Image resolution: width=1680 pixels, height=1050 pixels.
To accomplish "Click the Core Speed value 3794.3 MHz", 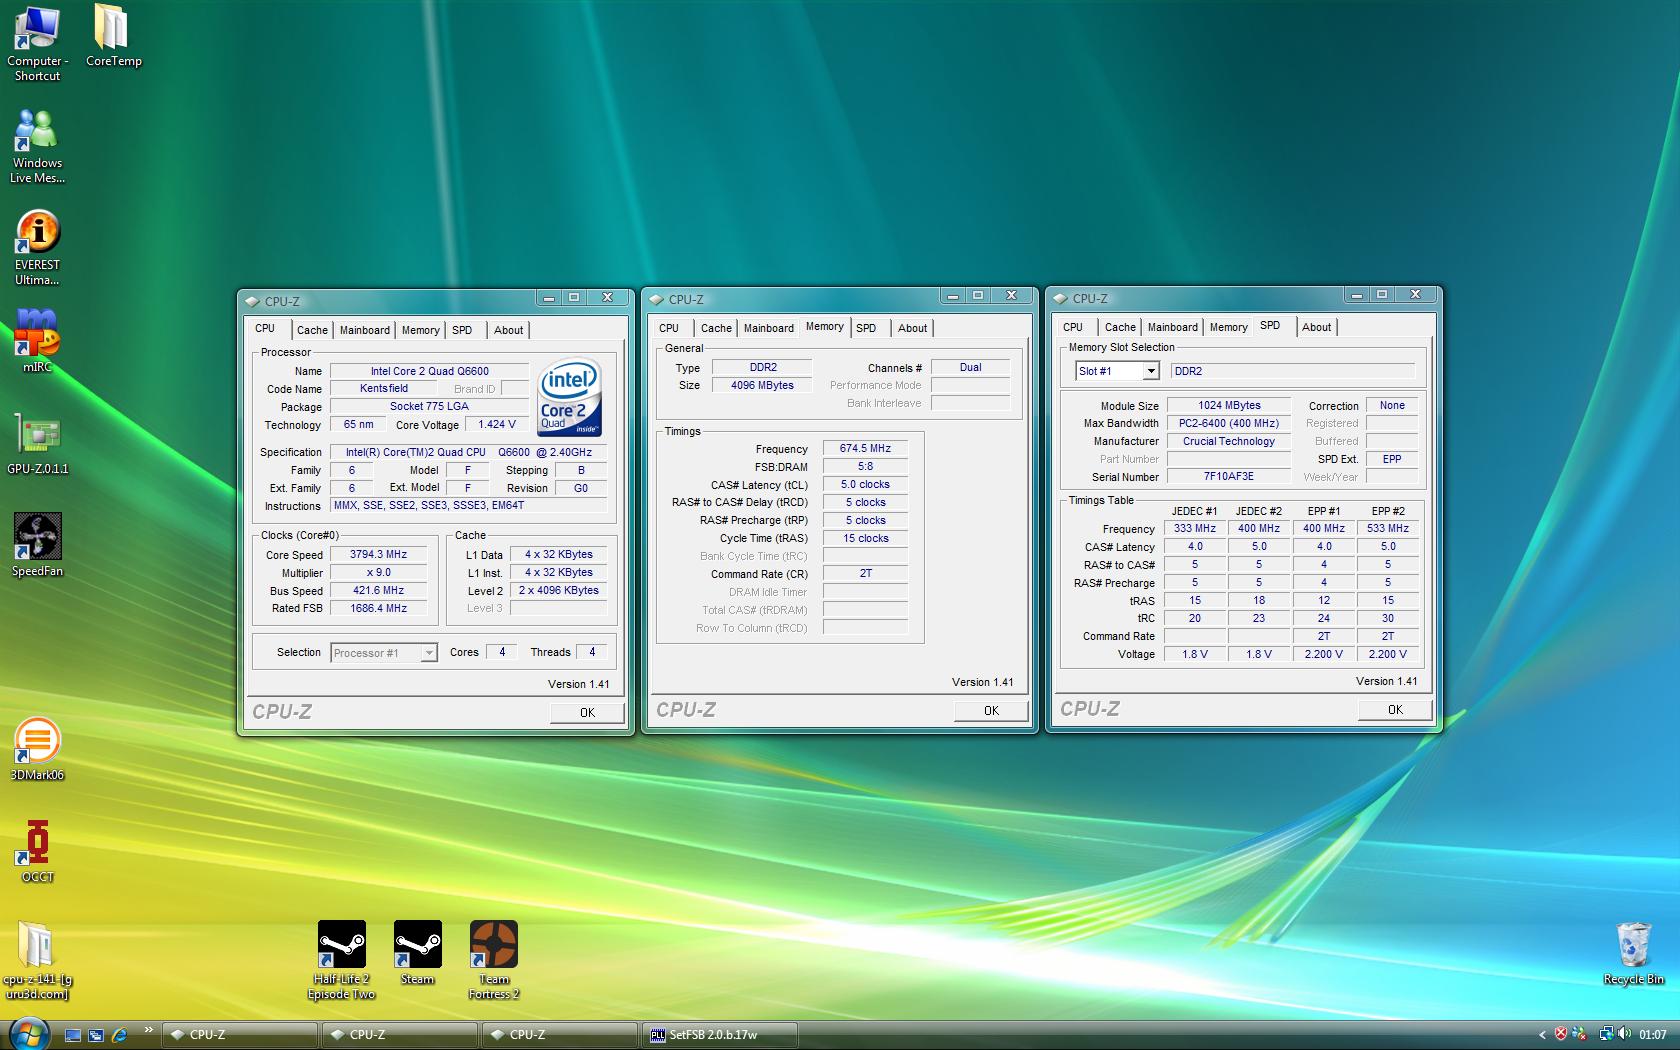I will tap(378, 554).
